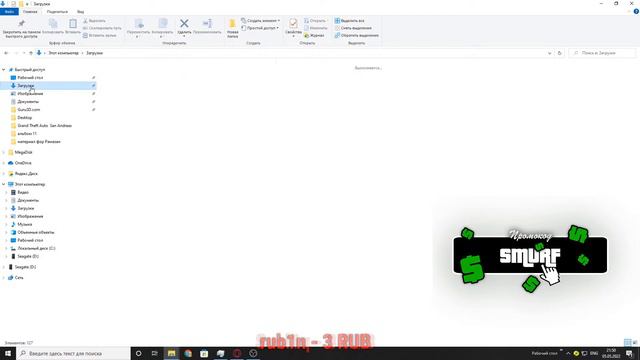This screenshot has height=360, width=640.
Task: Open the File (Файл) ribbon tab
Action: (9, 12)
